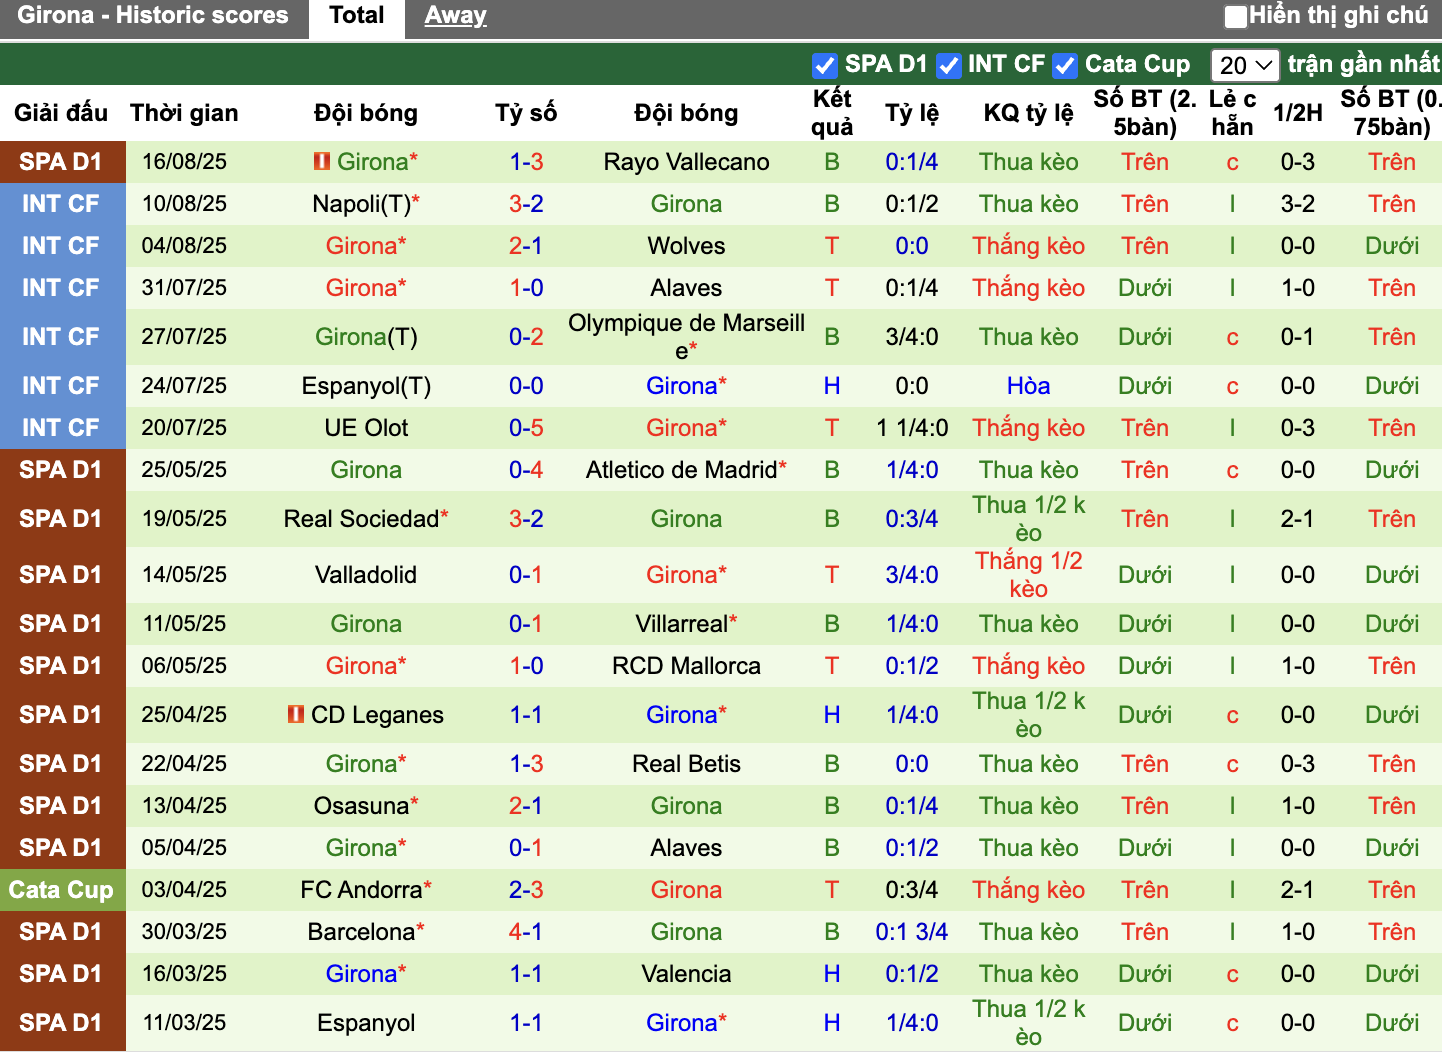Toggle the Hiển thị ghi chú checkbox
Screen dimensions: 1442x1052
point(1236,16)
